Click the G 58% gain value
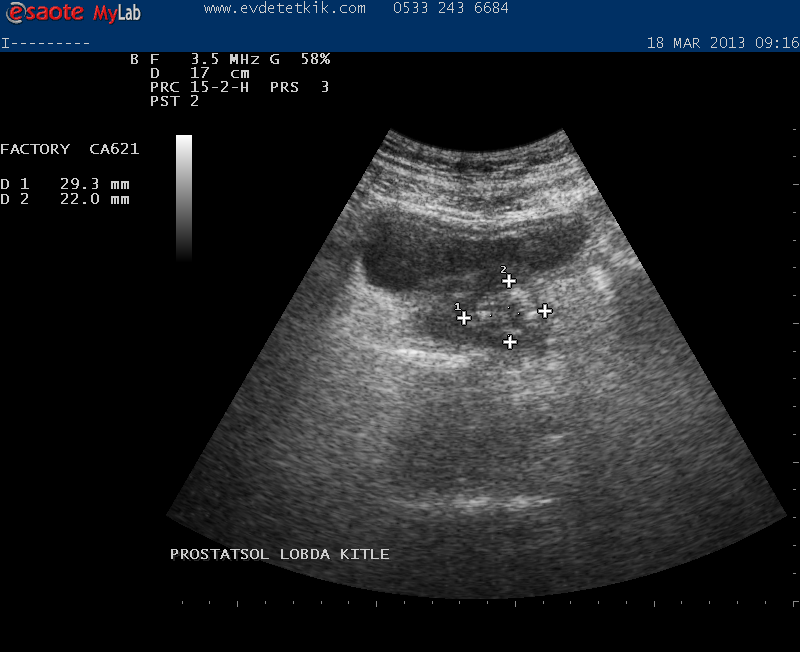Viewport: 800px width, 652px height. pos(300,59)
